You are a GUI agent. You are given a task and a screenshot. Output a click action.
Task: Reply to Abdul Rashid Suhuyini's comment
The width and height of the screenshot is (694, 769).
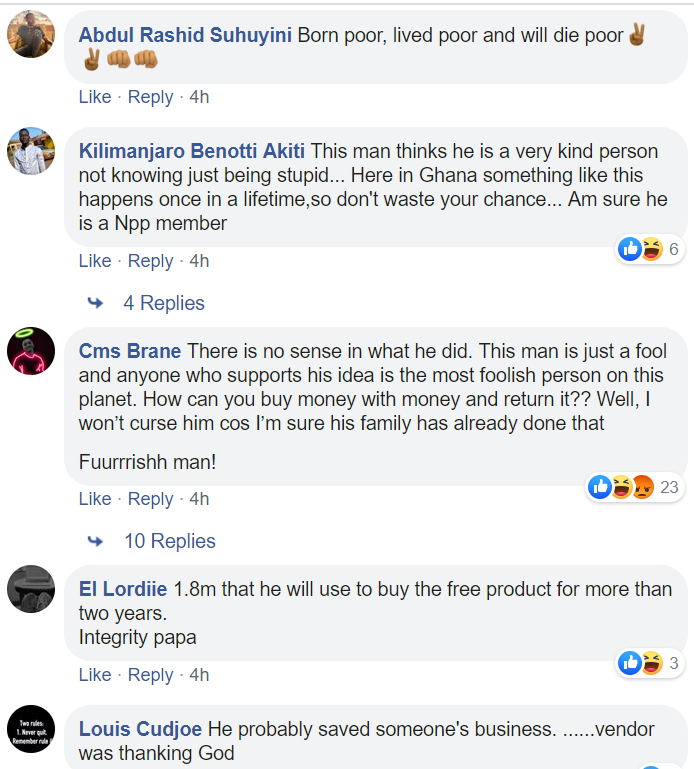click(151, 97)
